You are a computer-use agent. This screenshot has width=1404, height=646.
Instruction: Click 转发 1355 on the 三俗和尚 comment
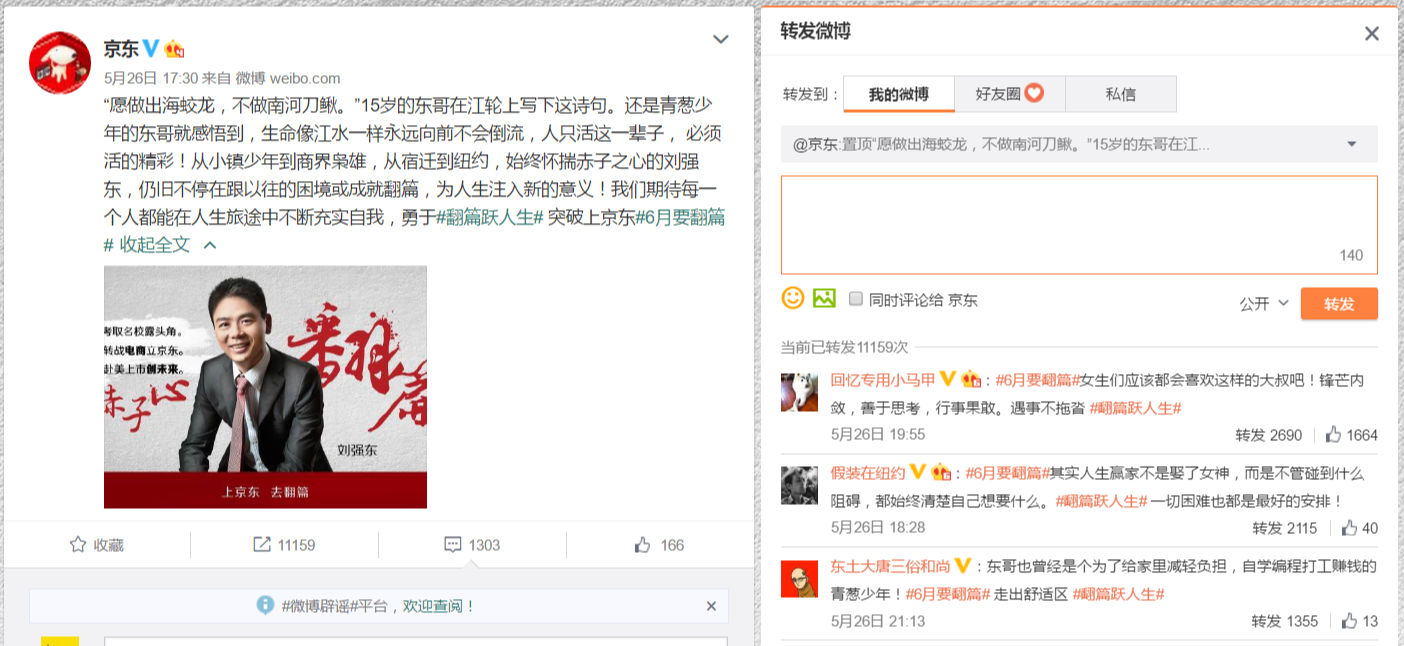pos(1285,621)
